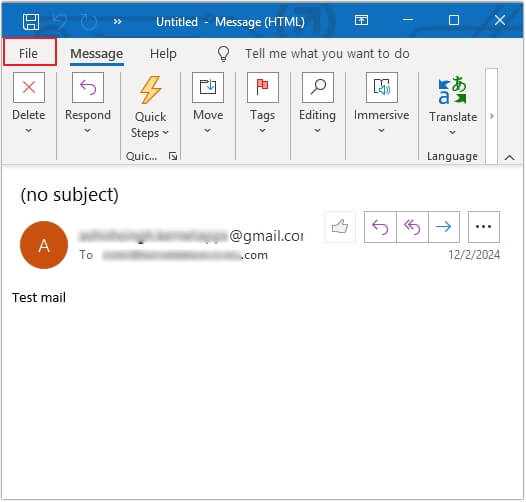Expand the Translate dropdown arrow
The height and width of the screenshot is (502, 526).
453,133
